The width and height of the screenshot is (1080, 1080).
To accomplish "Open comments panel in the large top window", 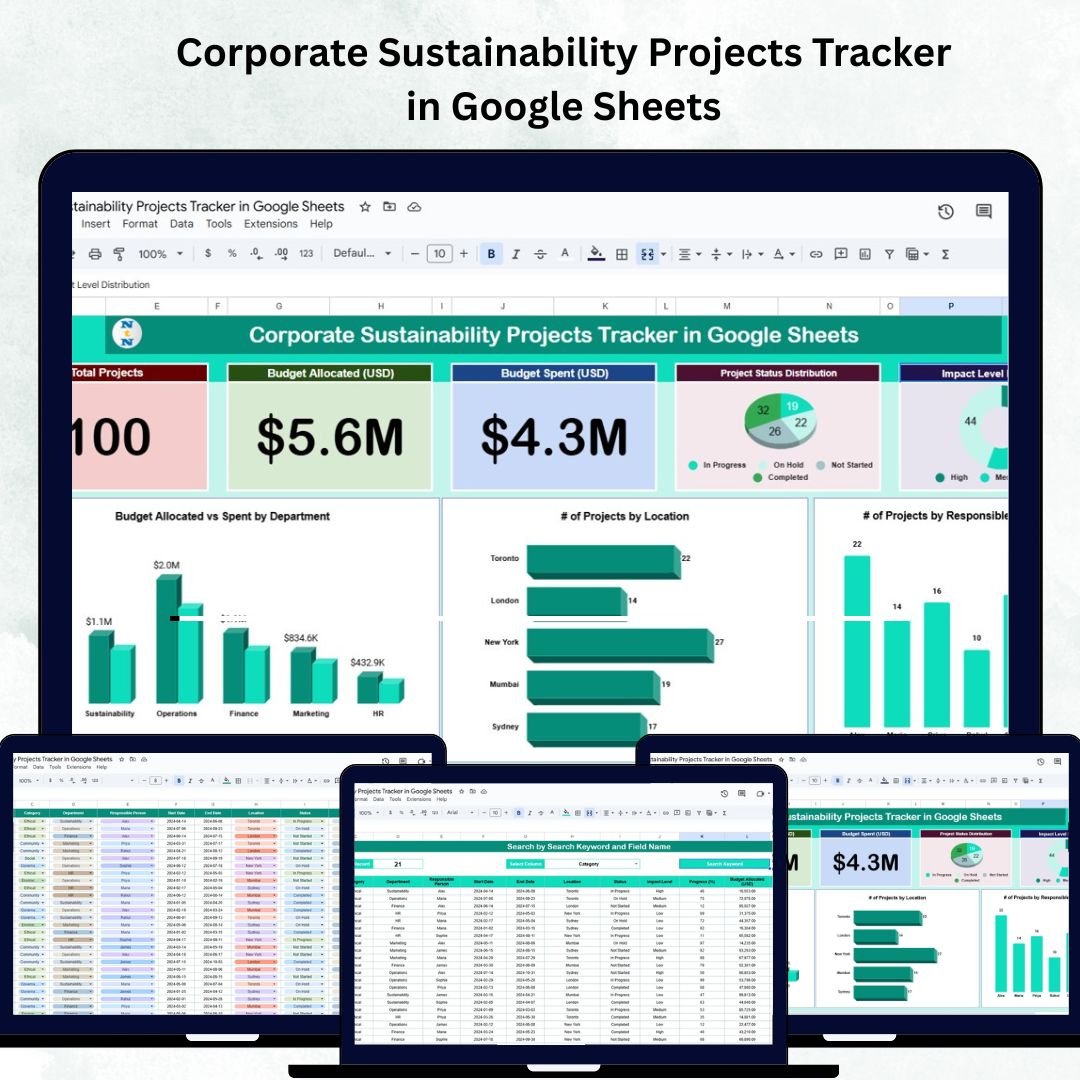I will click(x=983, y=211).
